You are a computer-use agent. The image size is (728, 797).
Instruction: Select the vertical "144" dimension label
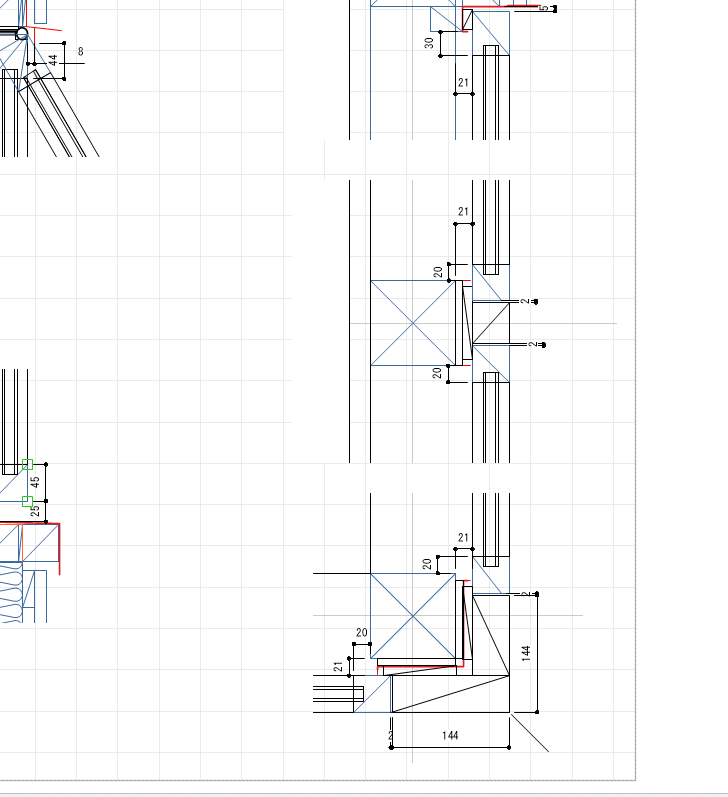click(x=526, y=653)
